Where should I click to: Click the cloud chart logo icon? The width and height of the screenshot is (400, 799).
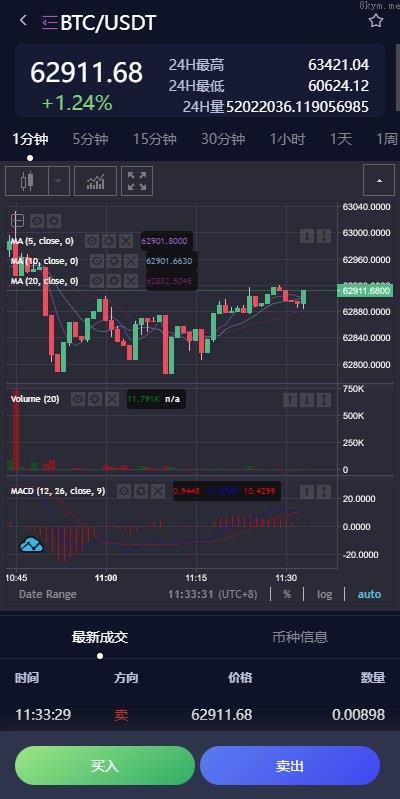[x=31, y=545]
